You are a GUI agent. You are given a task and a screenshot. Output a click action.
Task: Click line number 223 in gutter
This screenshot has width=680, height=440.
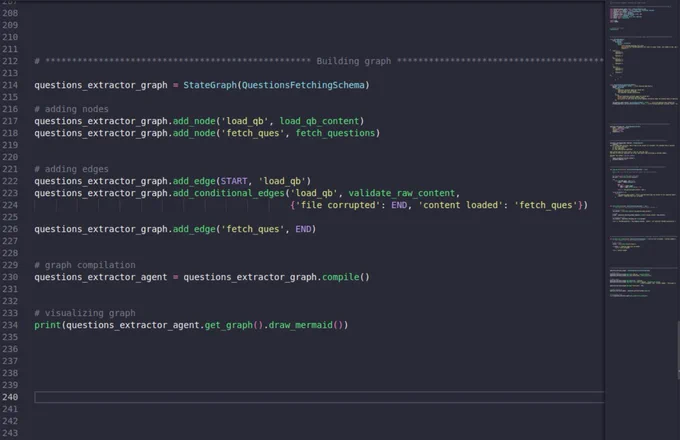pyautogui.click(x=10, y=193)
